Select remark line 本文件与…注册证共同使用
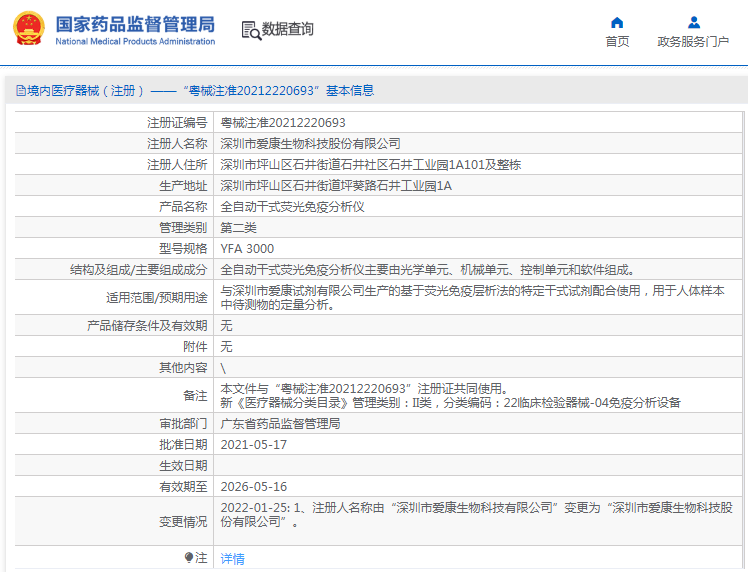 coord(364,388)
